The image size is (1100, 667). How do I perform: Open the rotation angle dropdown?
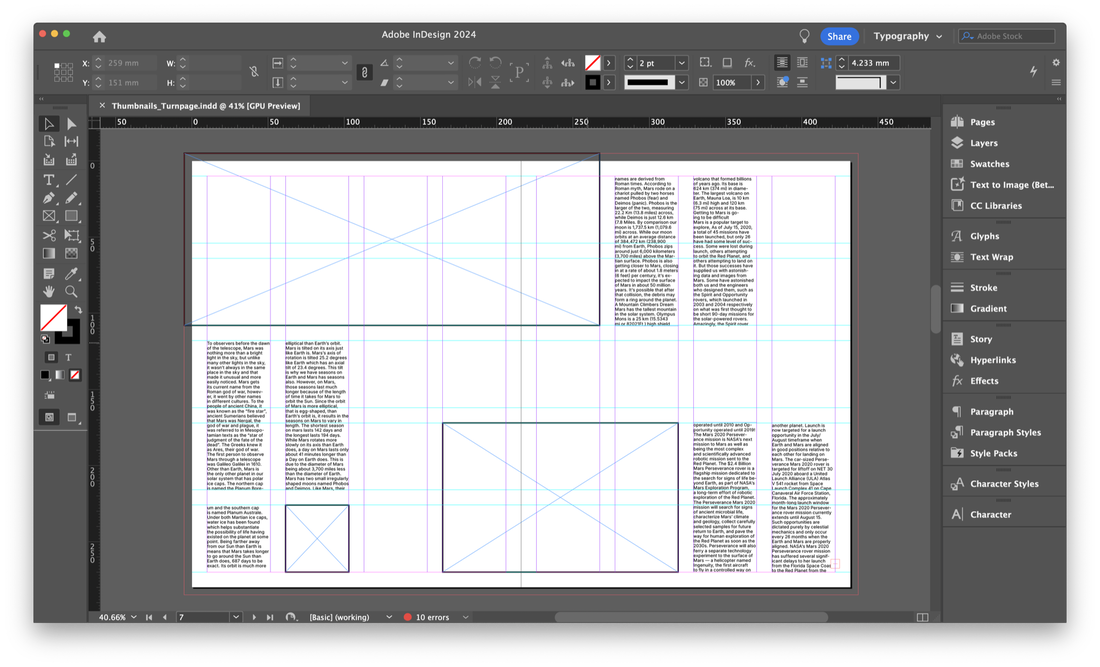click(451, 63)
